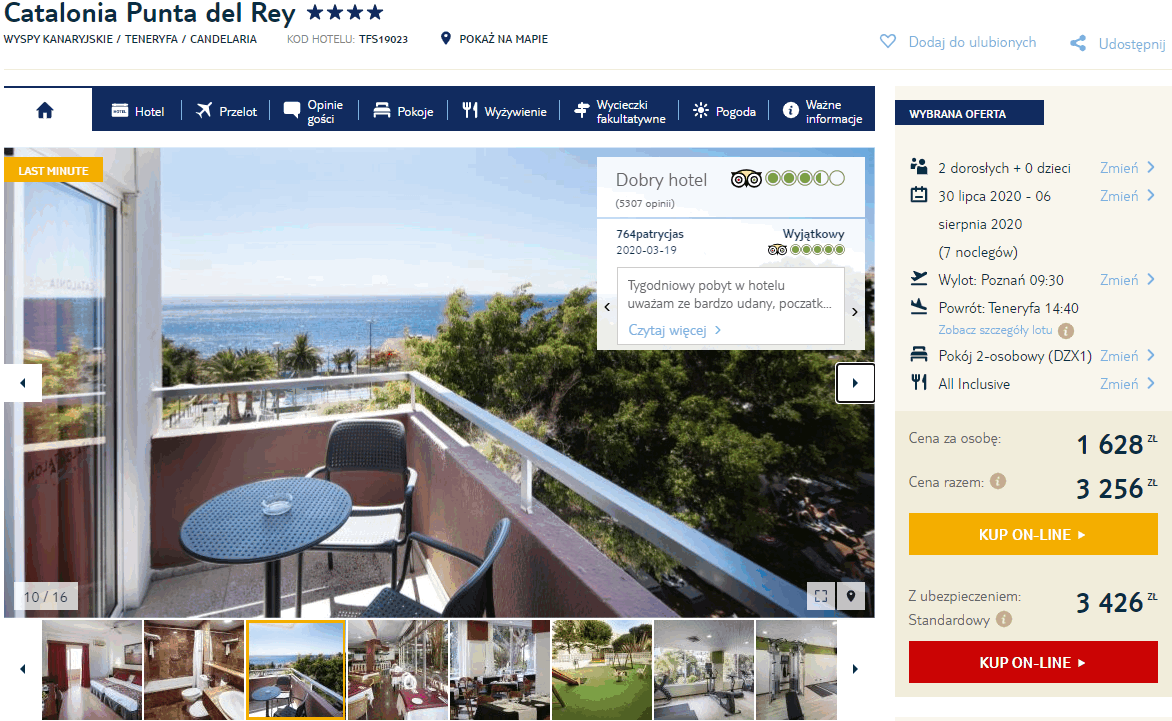Click info icon next to Zobacz szczegóły lotu
The height and width of the screenshot is (721, 1172).
pyautogui.click(x=1066, y=330)
